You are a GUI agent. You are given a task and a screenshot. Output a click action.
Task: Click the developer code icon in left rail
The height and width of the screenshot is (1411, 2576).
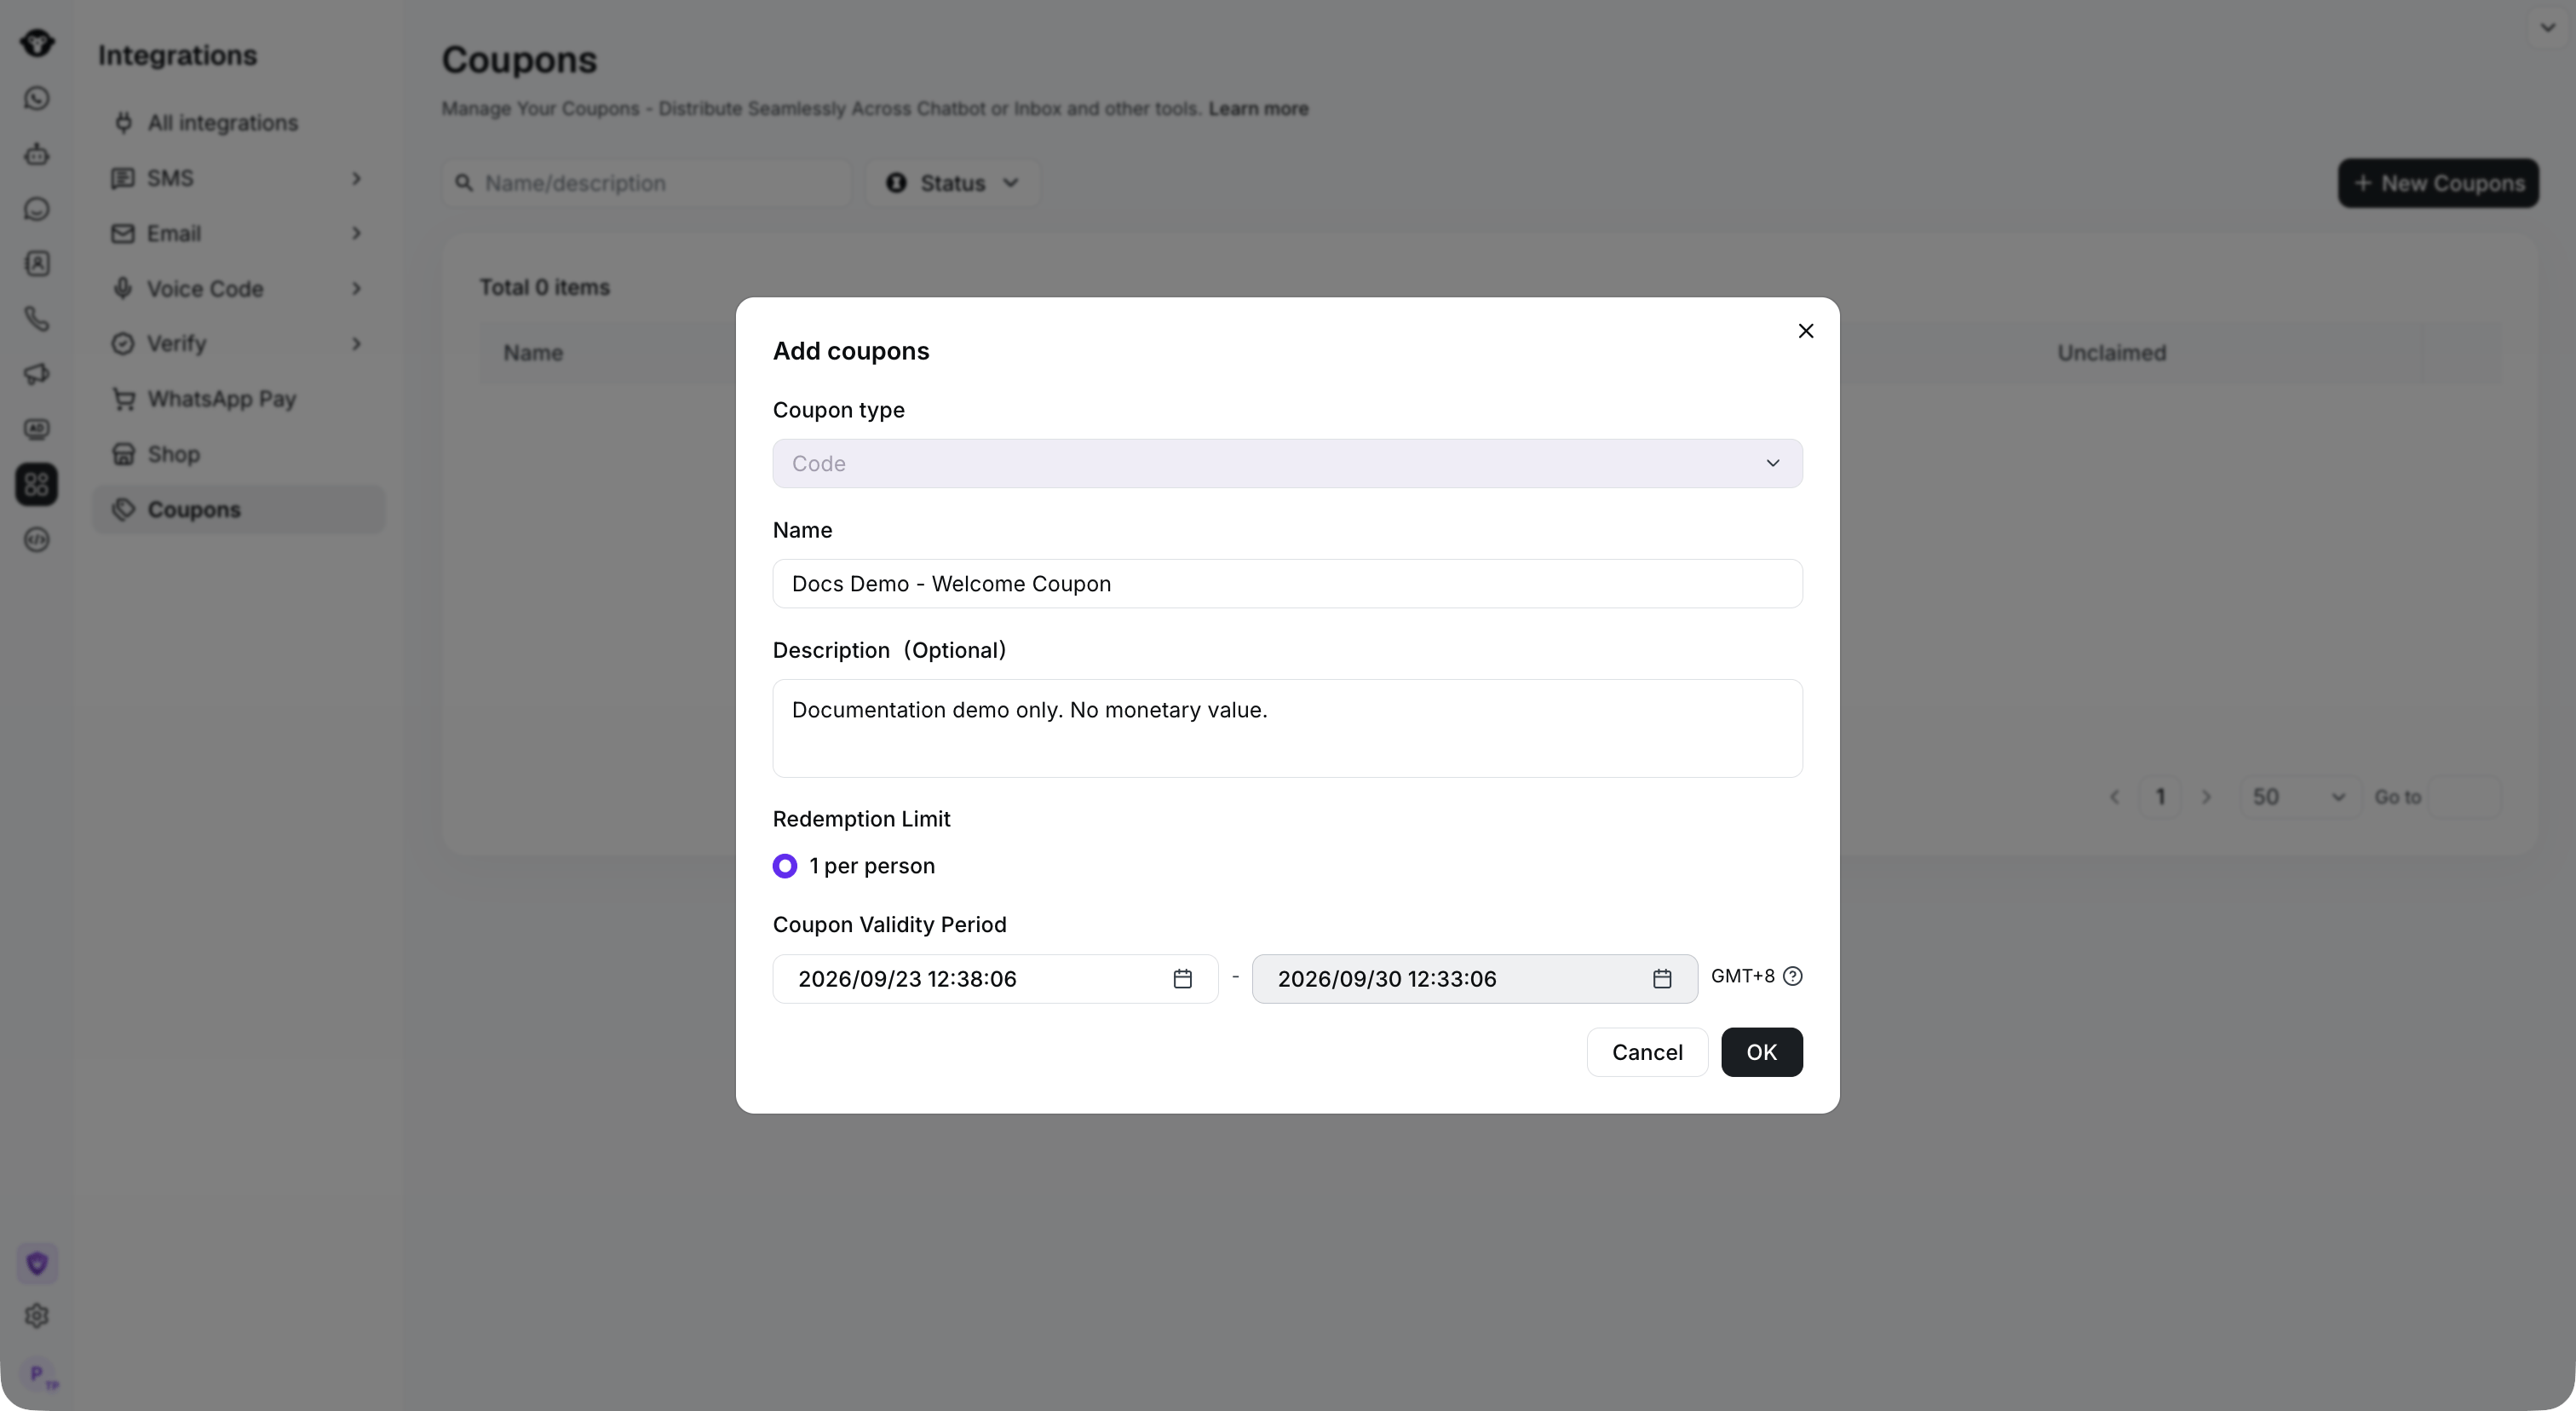tap(37, 540)
